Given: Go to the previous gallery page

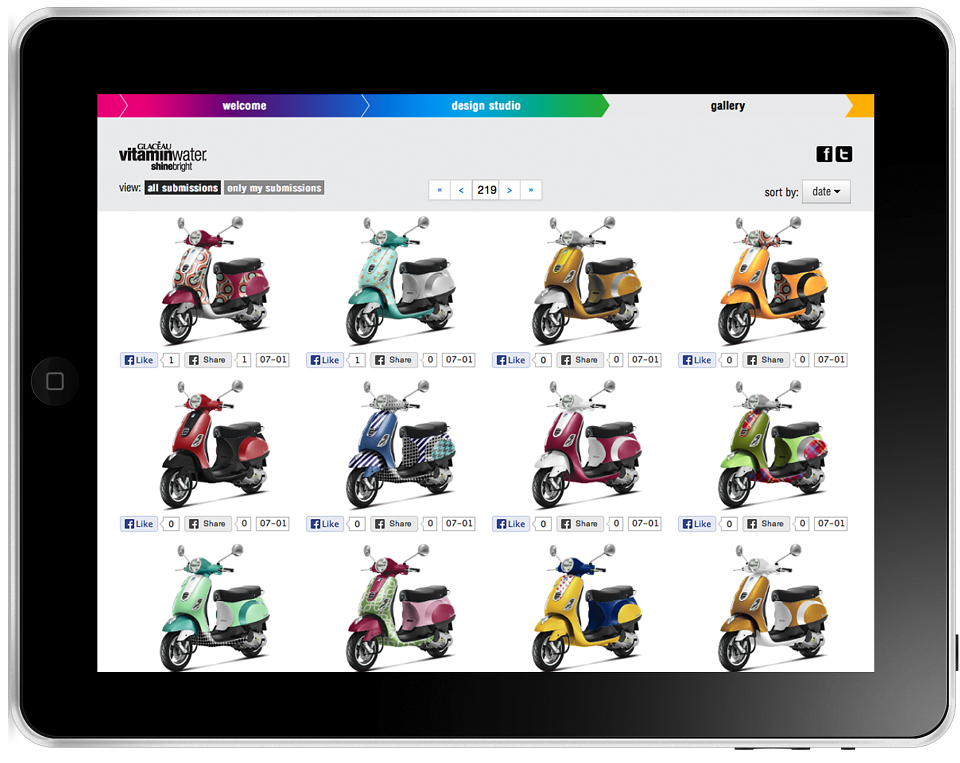Looking at the screenshot, I should click(x=461, y=190).
